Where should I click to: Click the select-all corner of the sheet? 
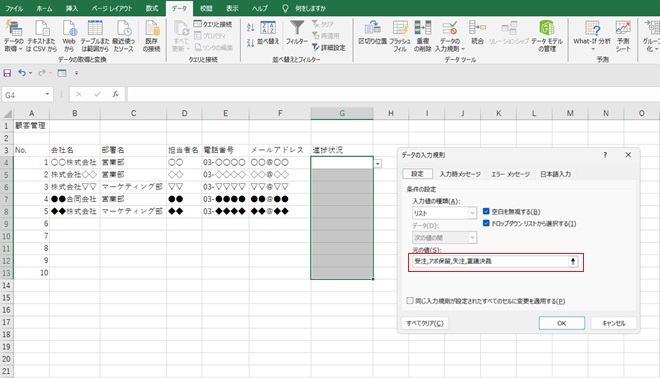(x=7, y=113)
